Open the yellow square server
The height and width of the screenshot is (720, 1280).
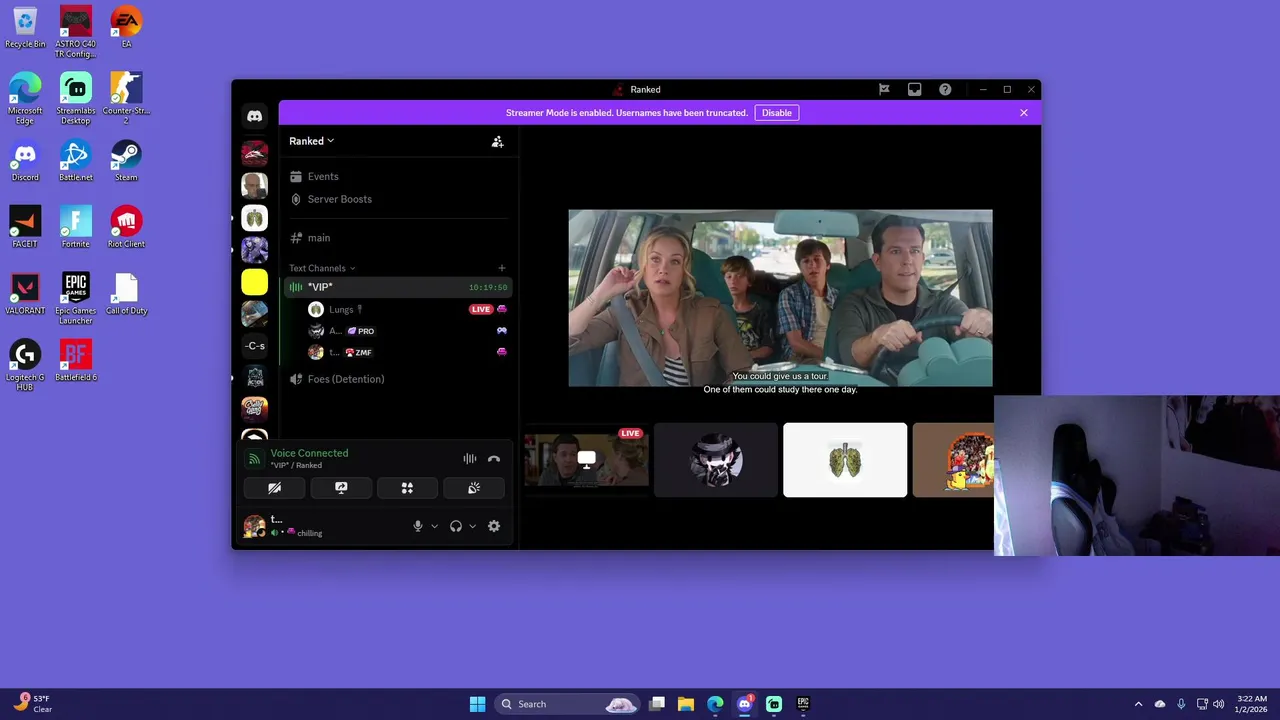coord(255,282)
